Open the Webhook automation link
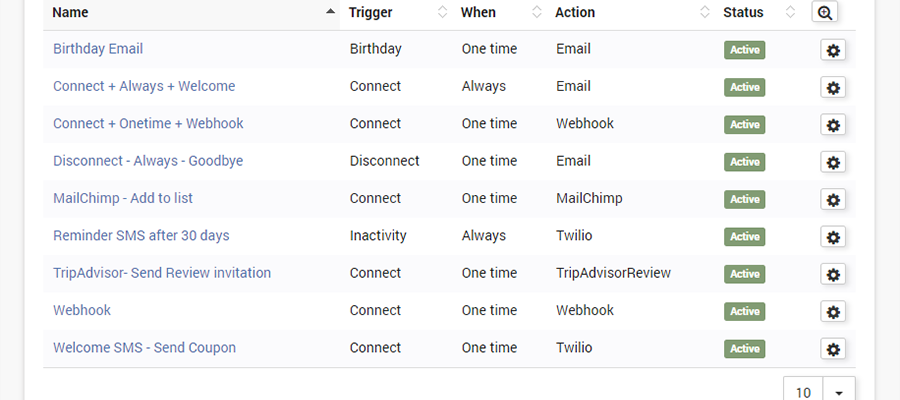The image size is (900, 400). (82, 310)
